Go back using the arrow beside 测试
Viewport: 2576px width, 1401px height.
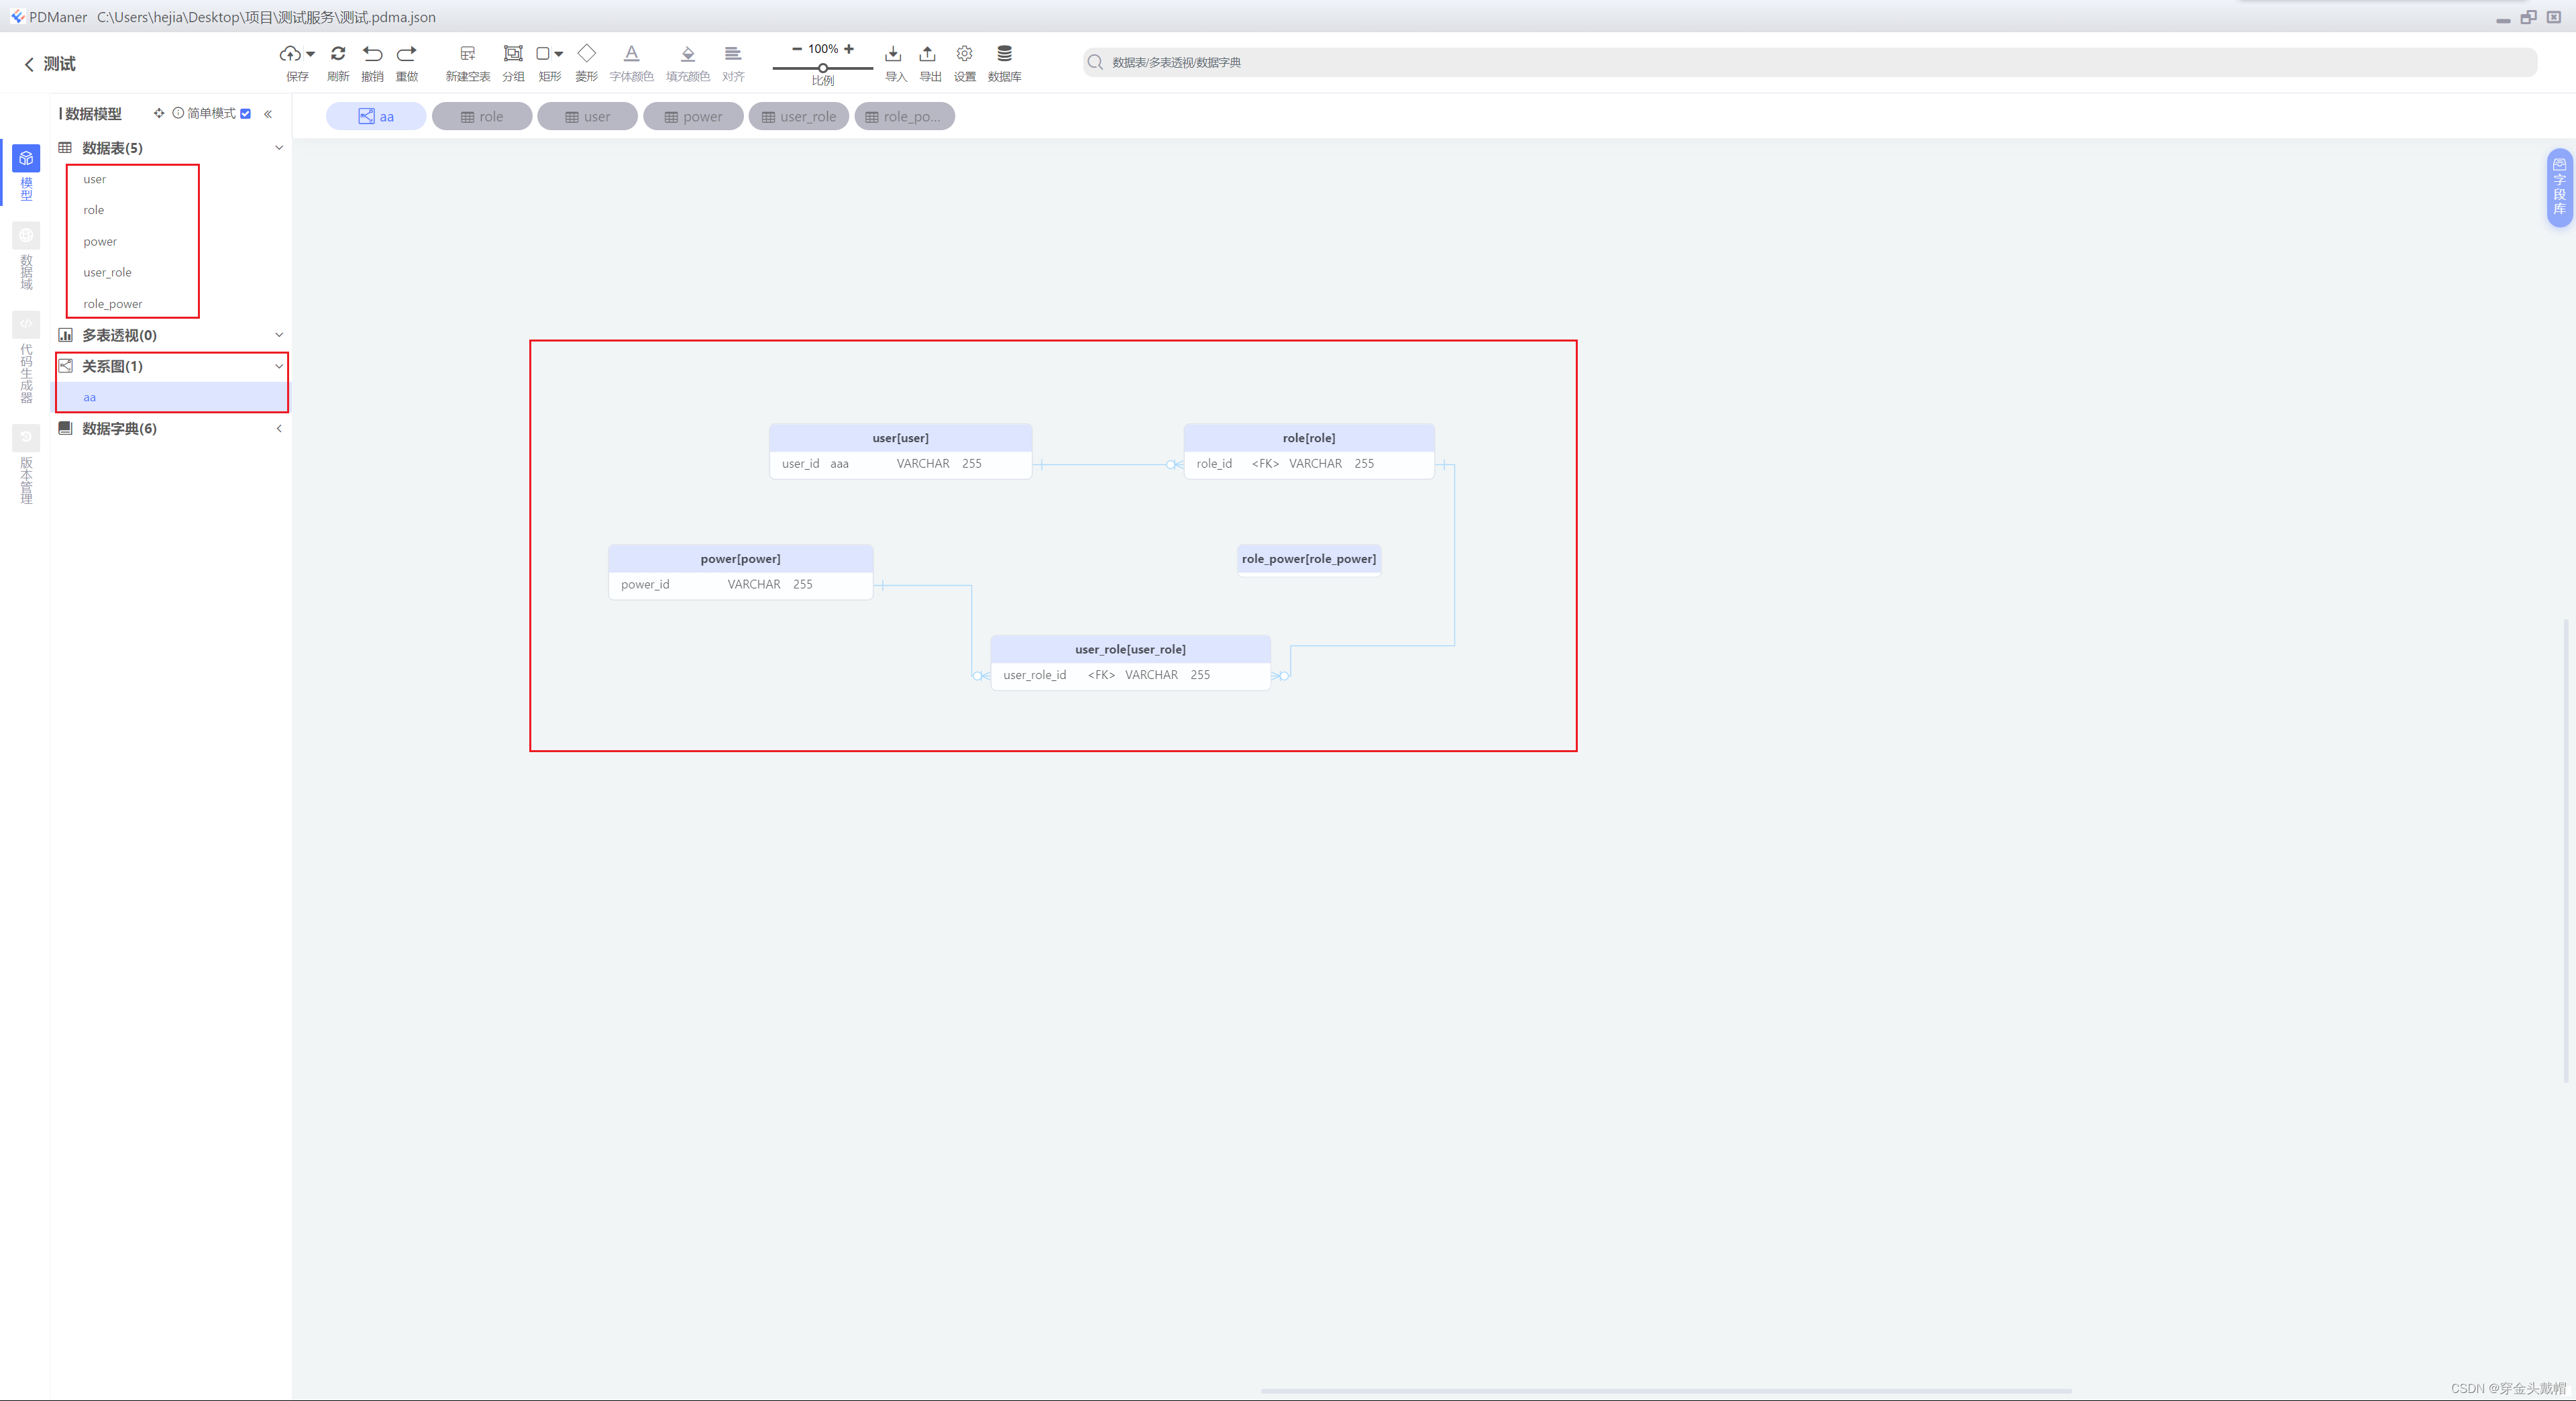(x=29, y=64)
